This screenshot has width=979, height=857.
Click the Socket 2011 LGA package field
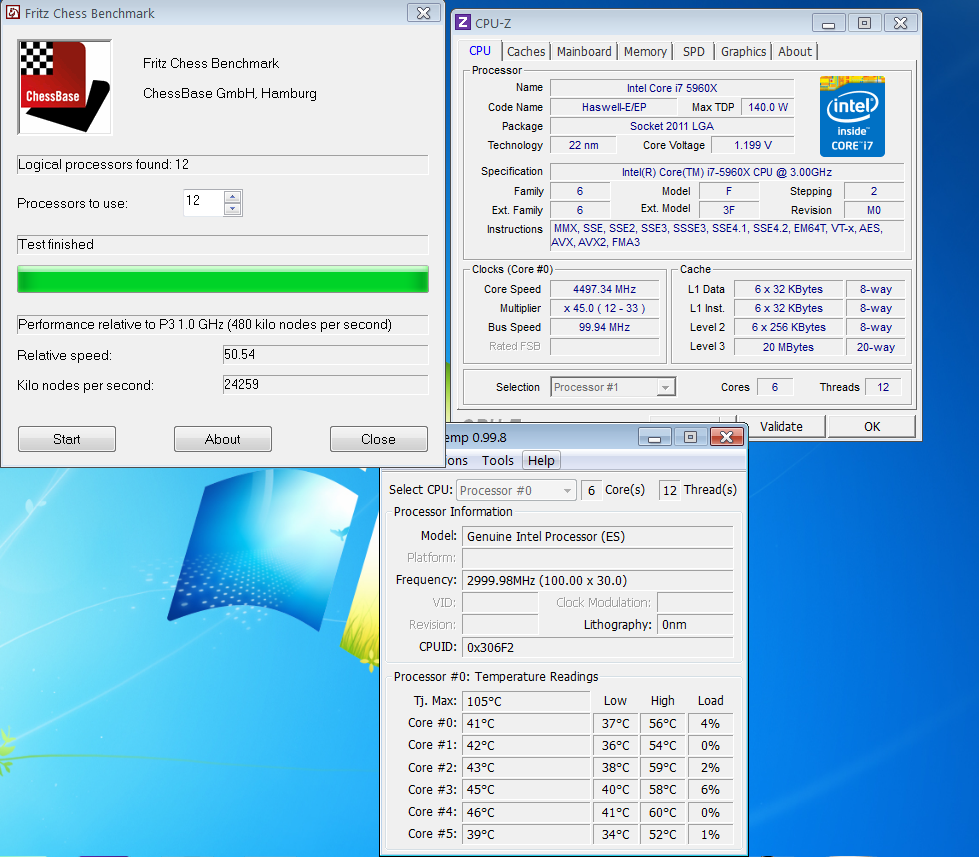click(672, 126)
